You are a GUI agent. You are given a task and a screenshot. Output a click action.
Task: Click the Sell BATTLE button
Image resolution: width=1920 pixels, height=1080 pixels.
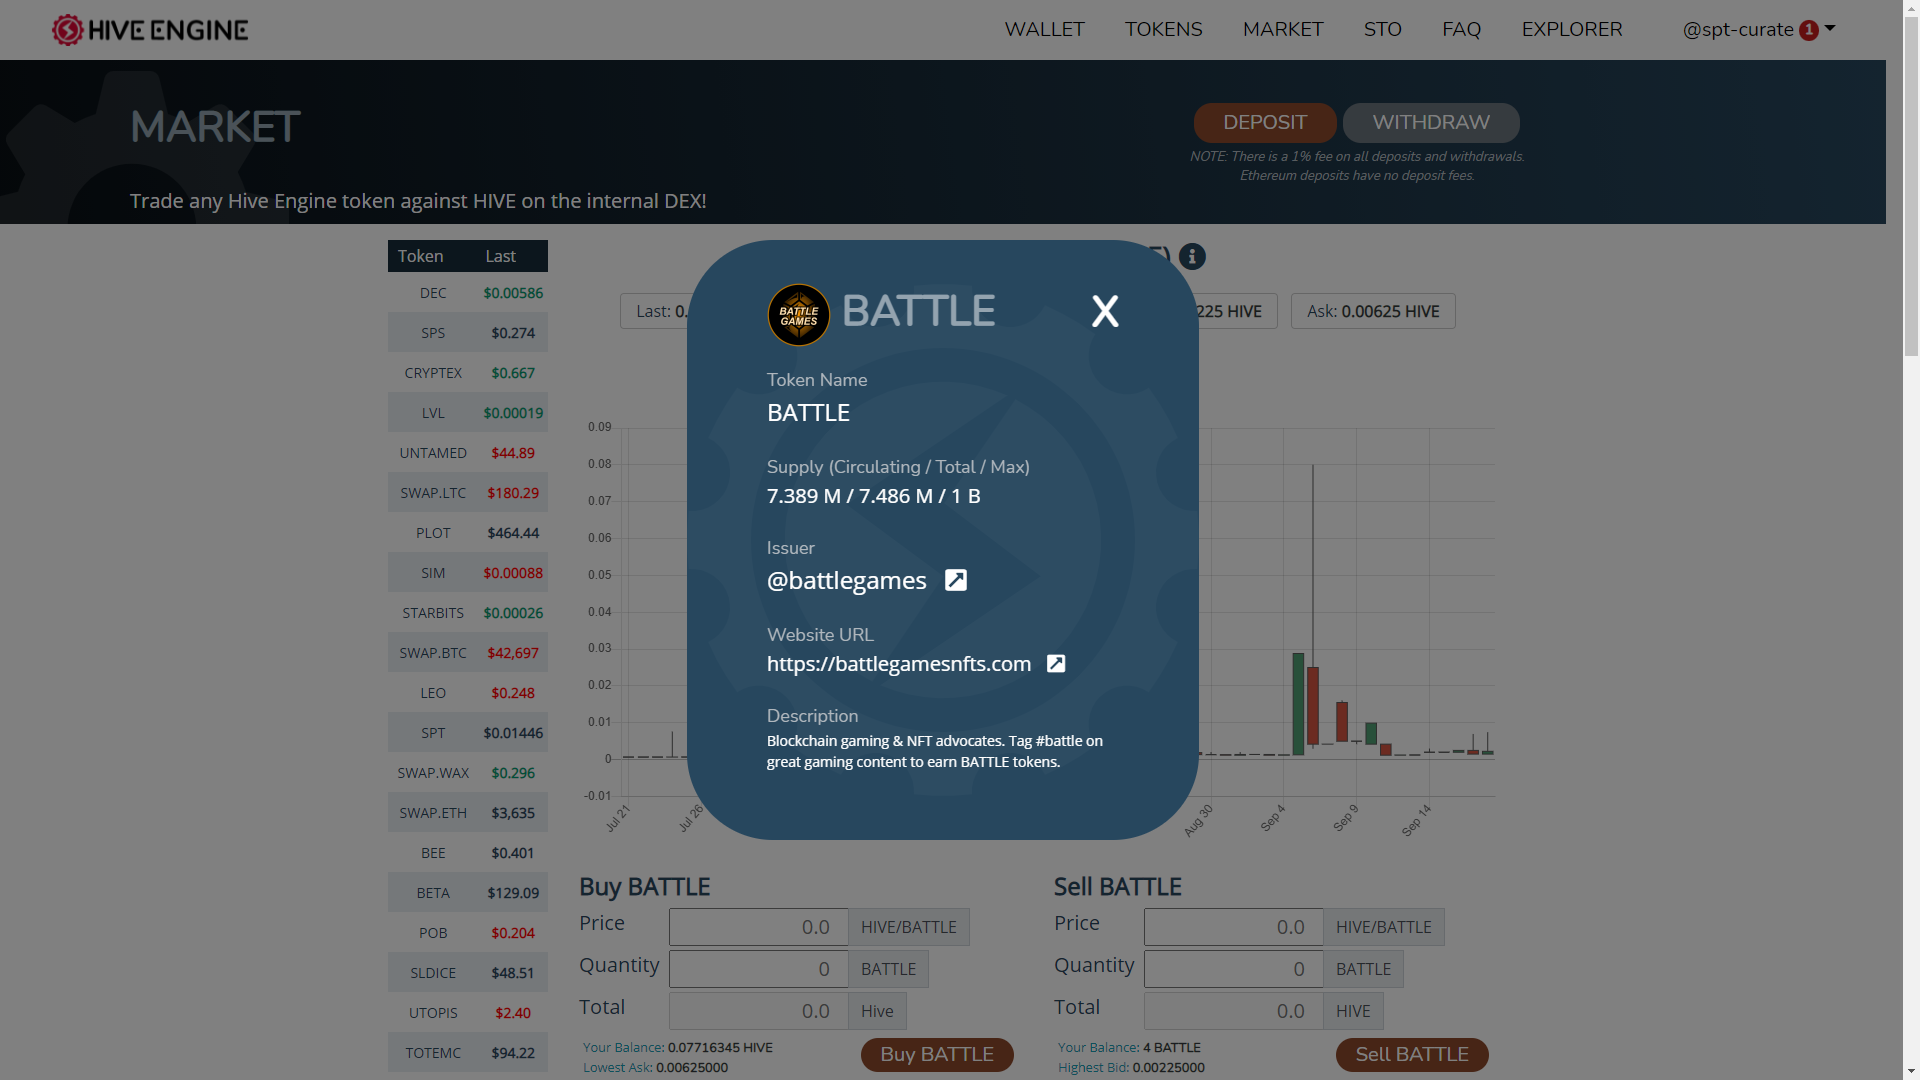1412,1055
